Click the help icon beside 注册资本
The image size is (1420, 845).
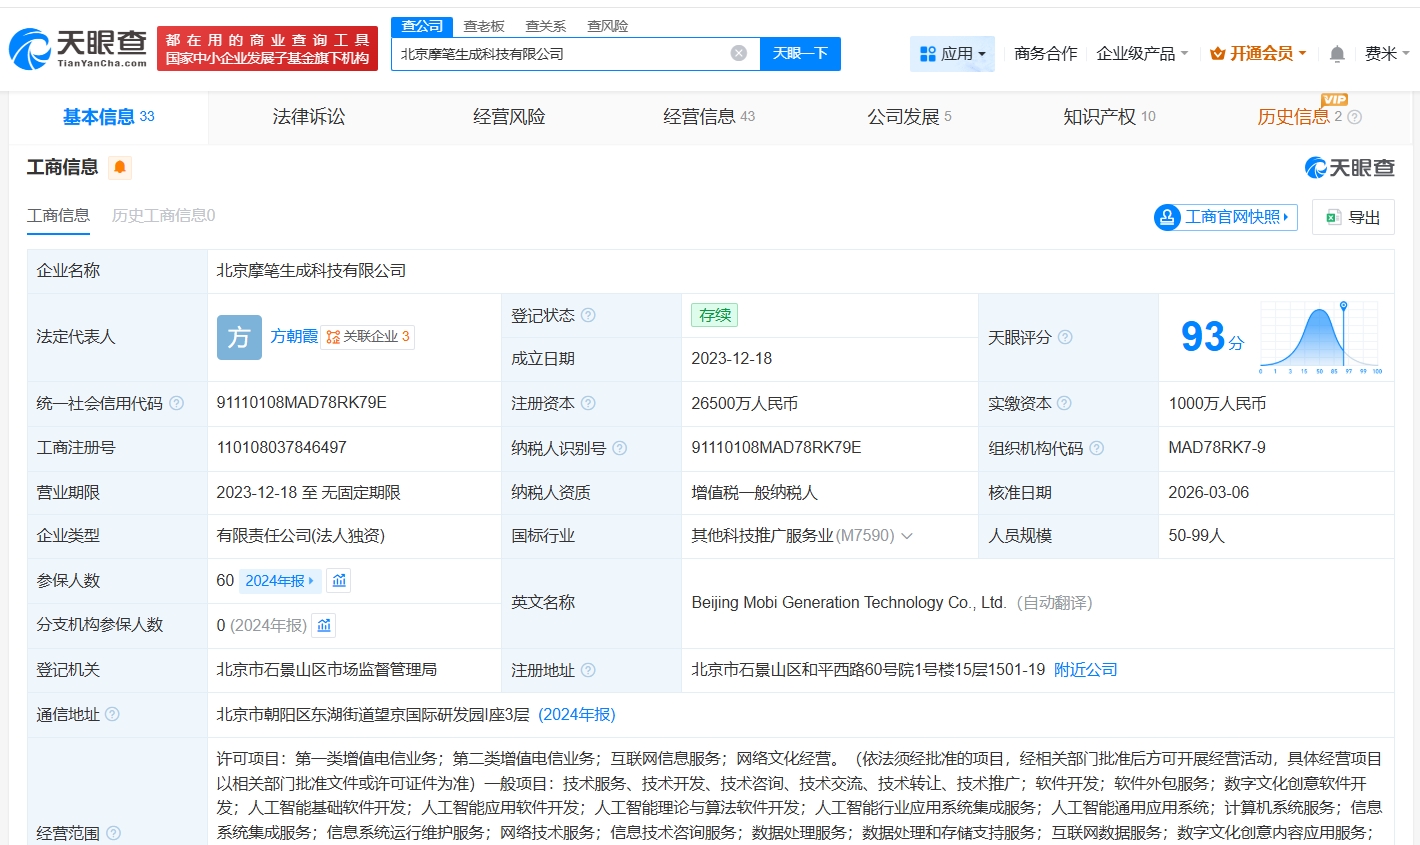[x=588, y=404]
